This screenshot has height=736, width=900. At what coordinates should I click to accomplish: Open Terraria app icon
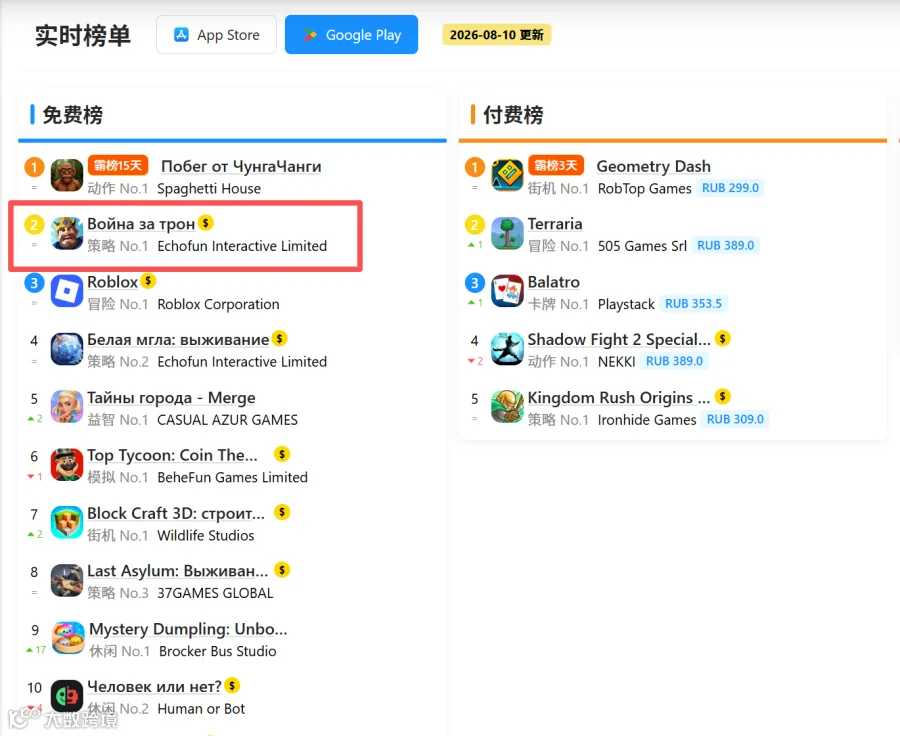(507, 233)
